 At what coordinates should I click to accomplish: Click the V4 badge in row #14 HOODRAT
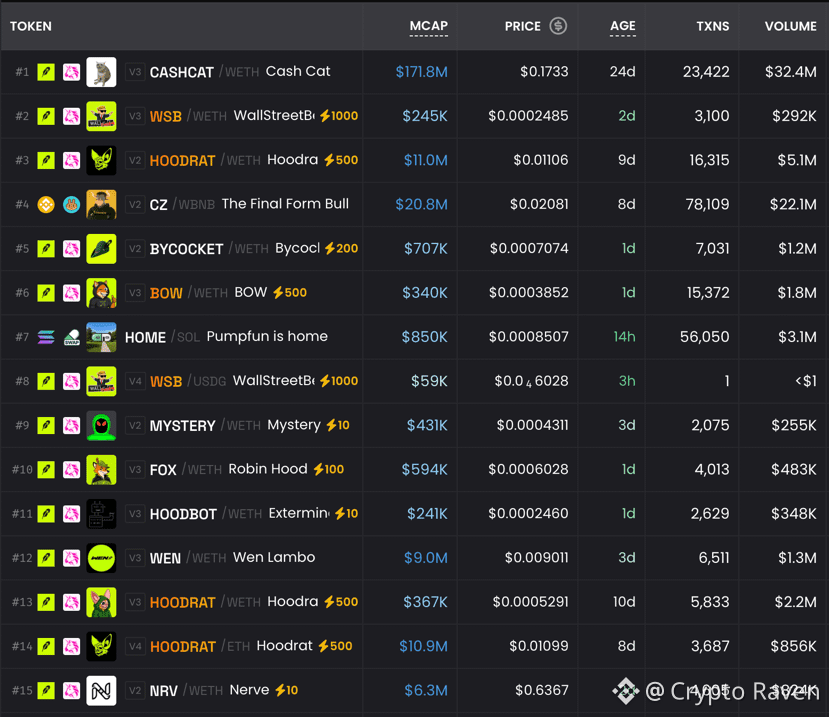[135, 646]
